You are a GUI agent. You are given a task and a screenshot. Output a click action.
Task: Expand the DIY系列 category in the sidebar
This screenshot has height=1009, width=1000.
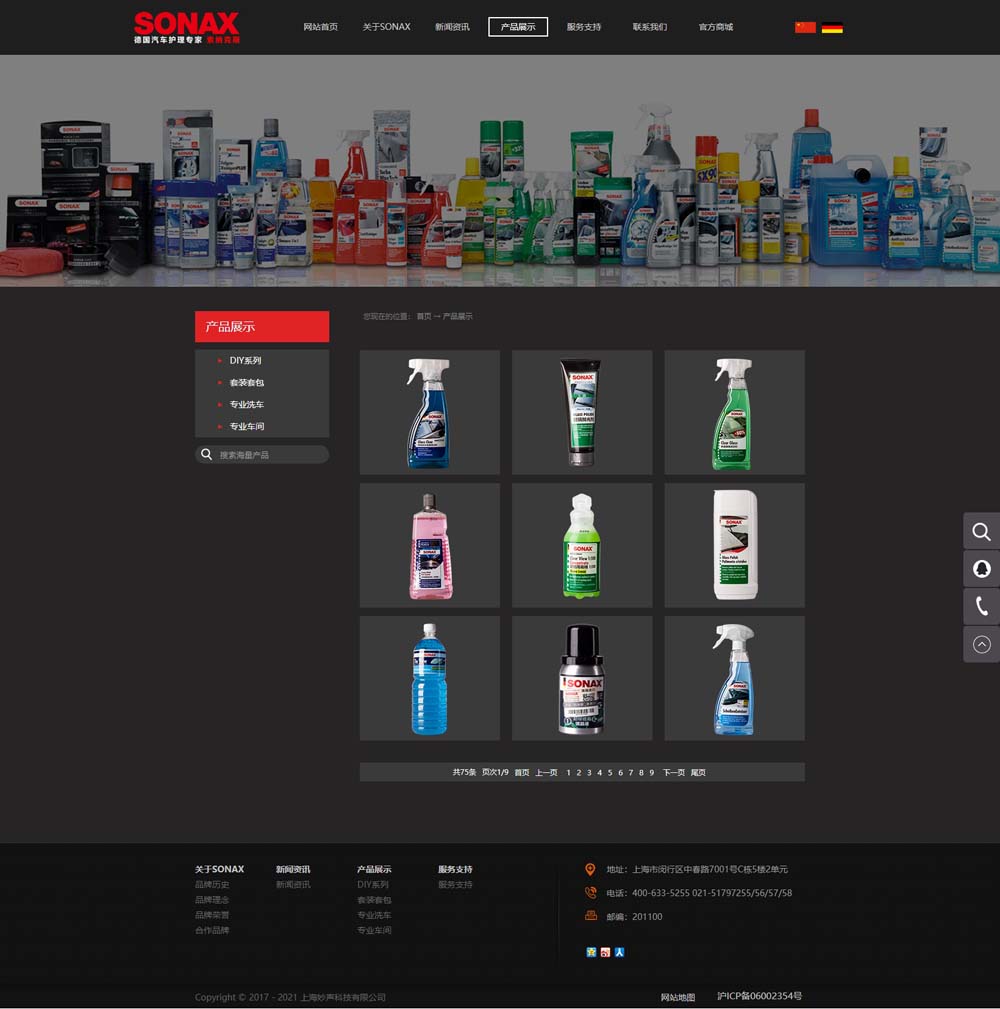click(x=245, y=360)
